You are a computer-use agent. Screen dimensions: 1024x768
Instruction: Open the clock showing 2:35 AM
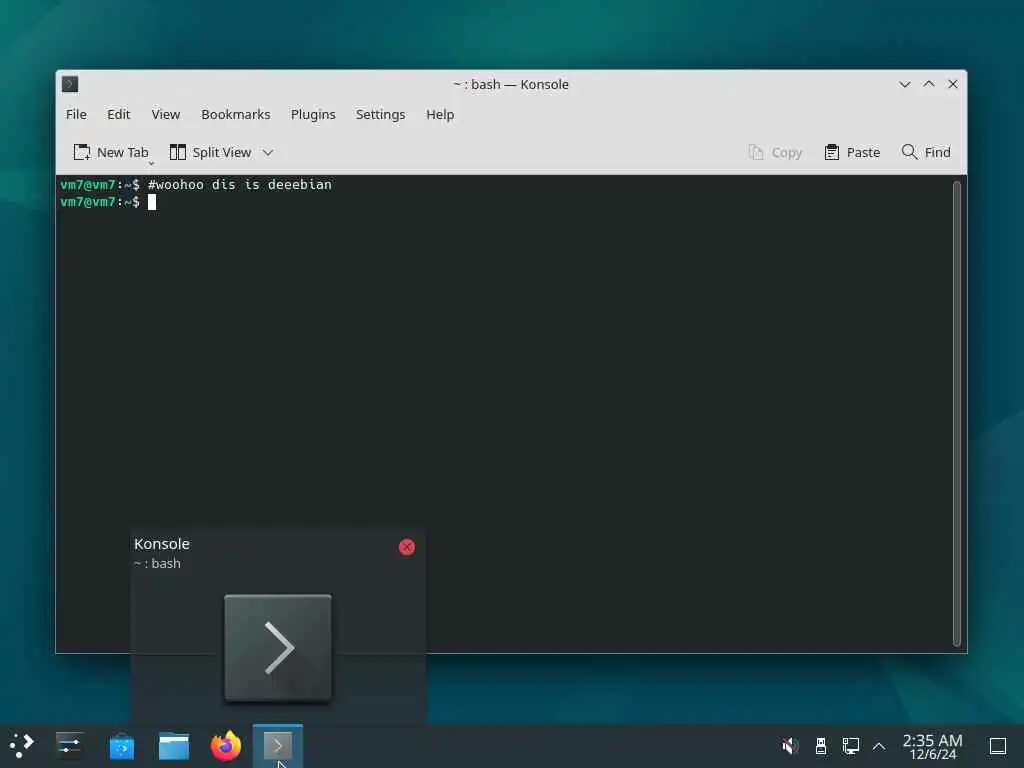click(932, 746)
